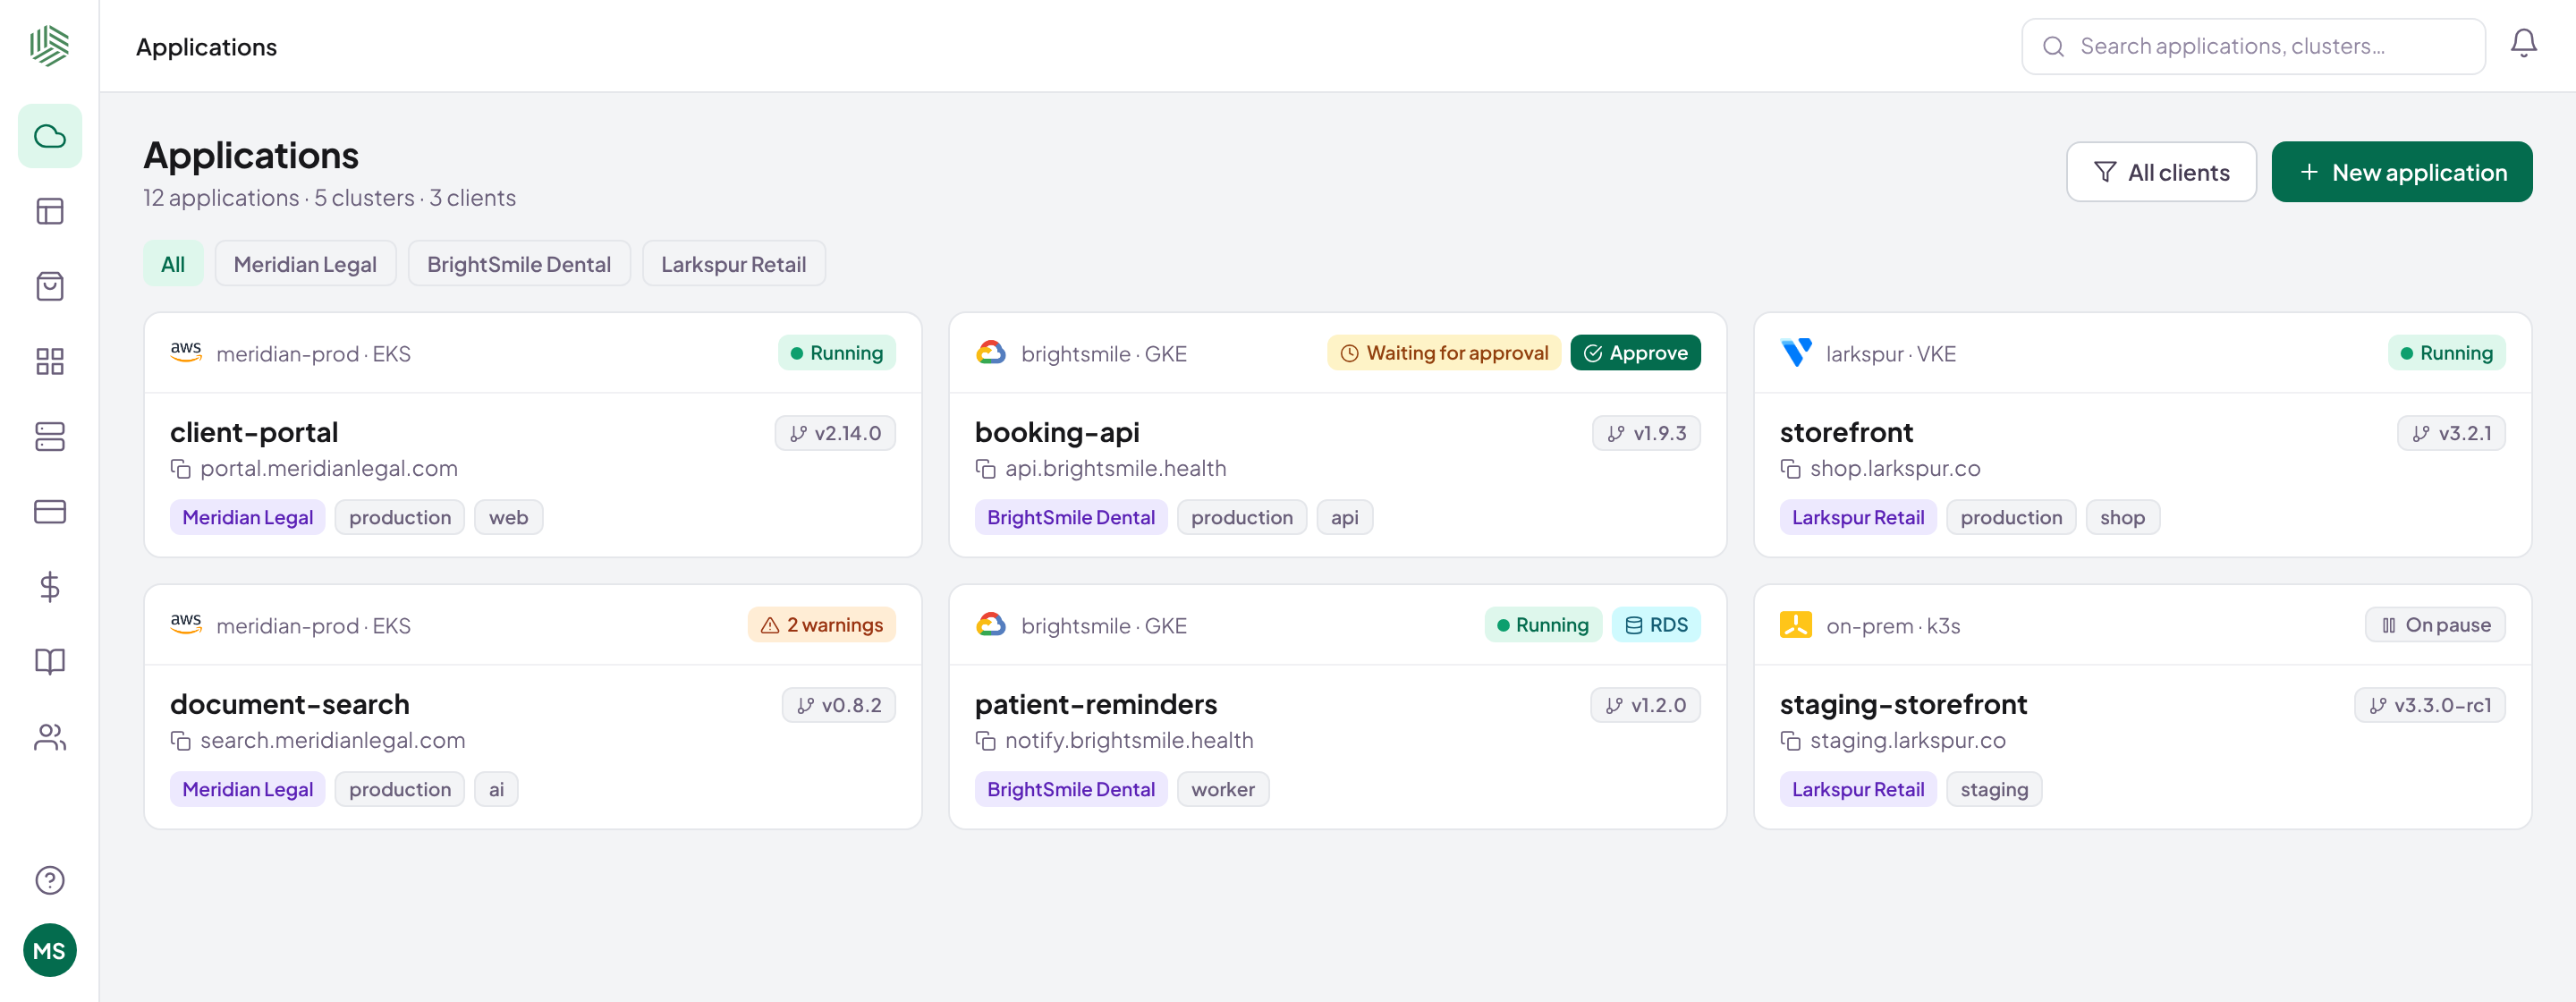Screen dimensions: 2576x1002
Task: Open the dollar sign billing sidebar icon
Action: [x=50, y=586]
